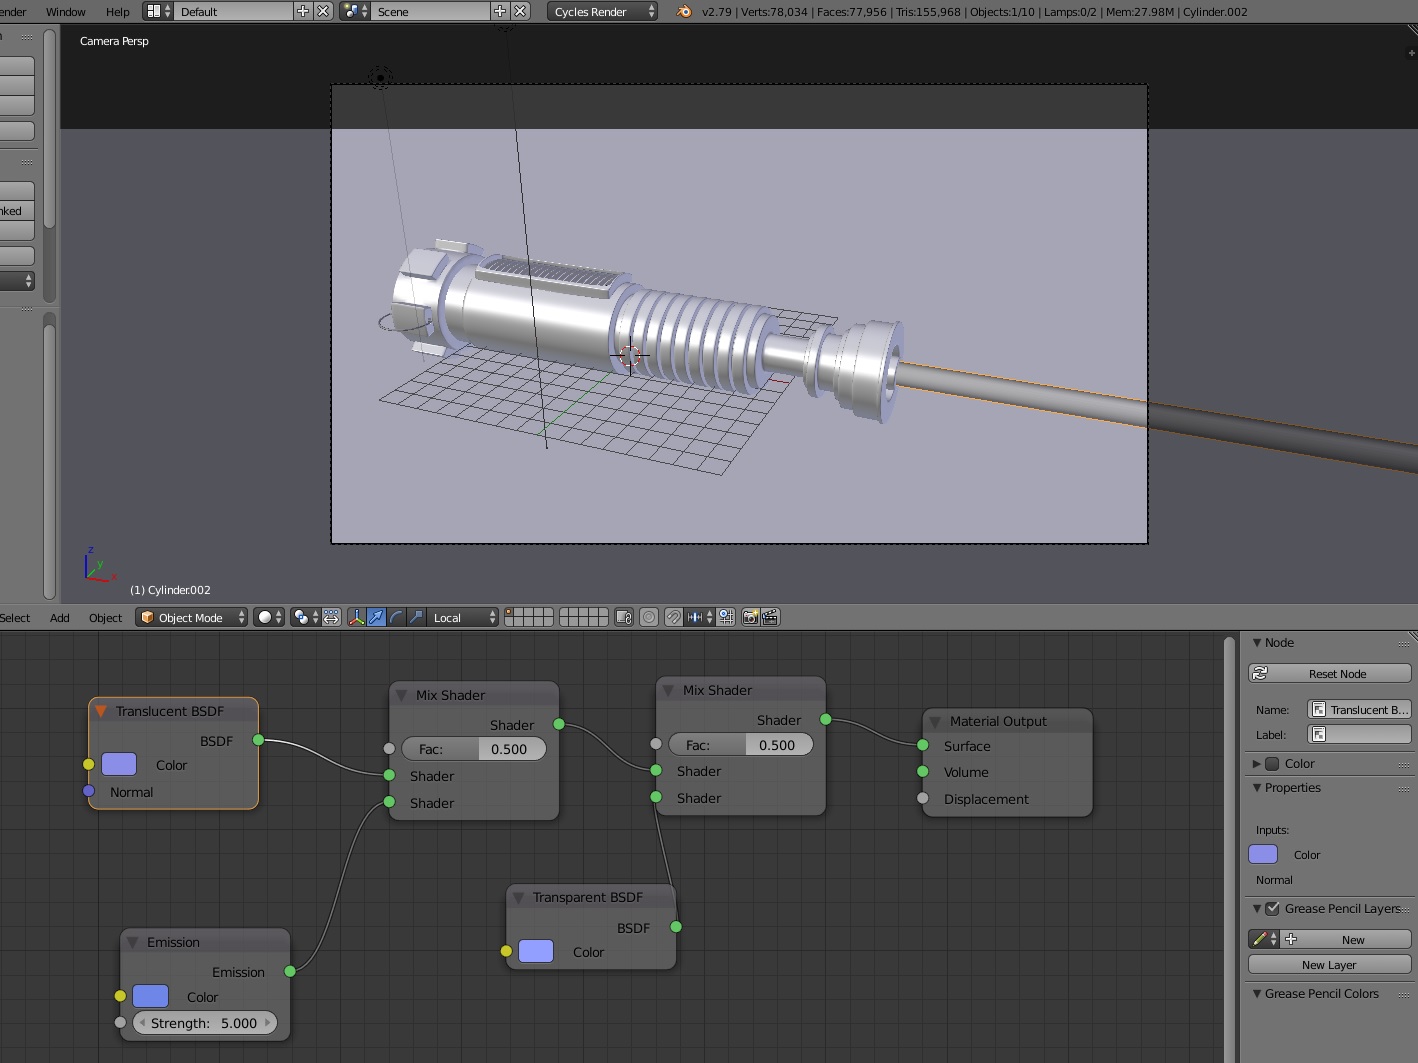
Task: Toggle the 3D manipulator axes icon
Action: [x=356, y=617]
